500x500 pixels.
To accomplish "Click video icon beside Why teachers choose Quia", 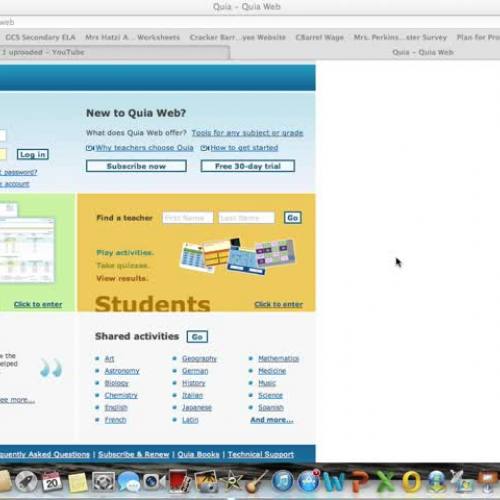I will [x=90, y=148].
